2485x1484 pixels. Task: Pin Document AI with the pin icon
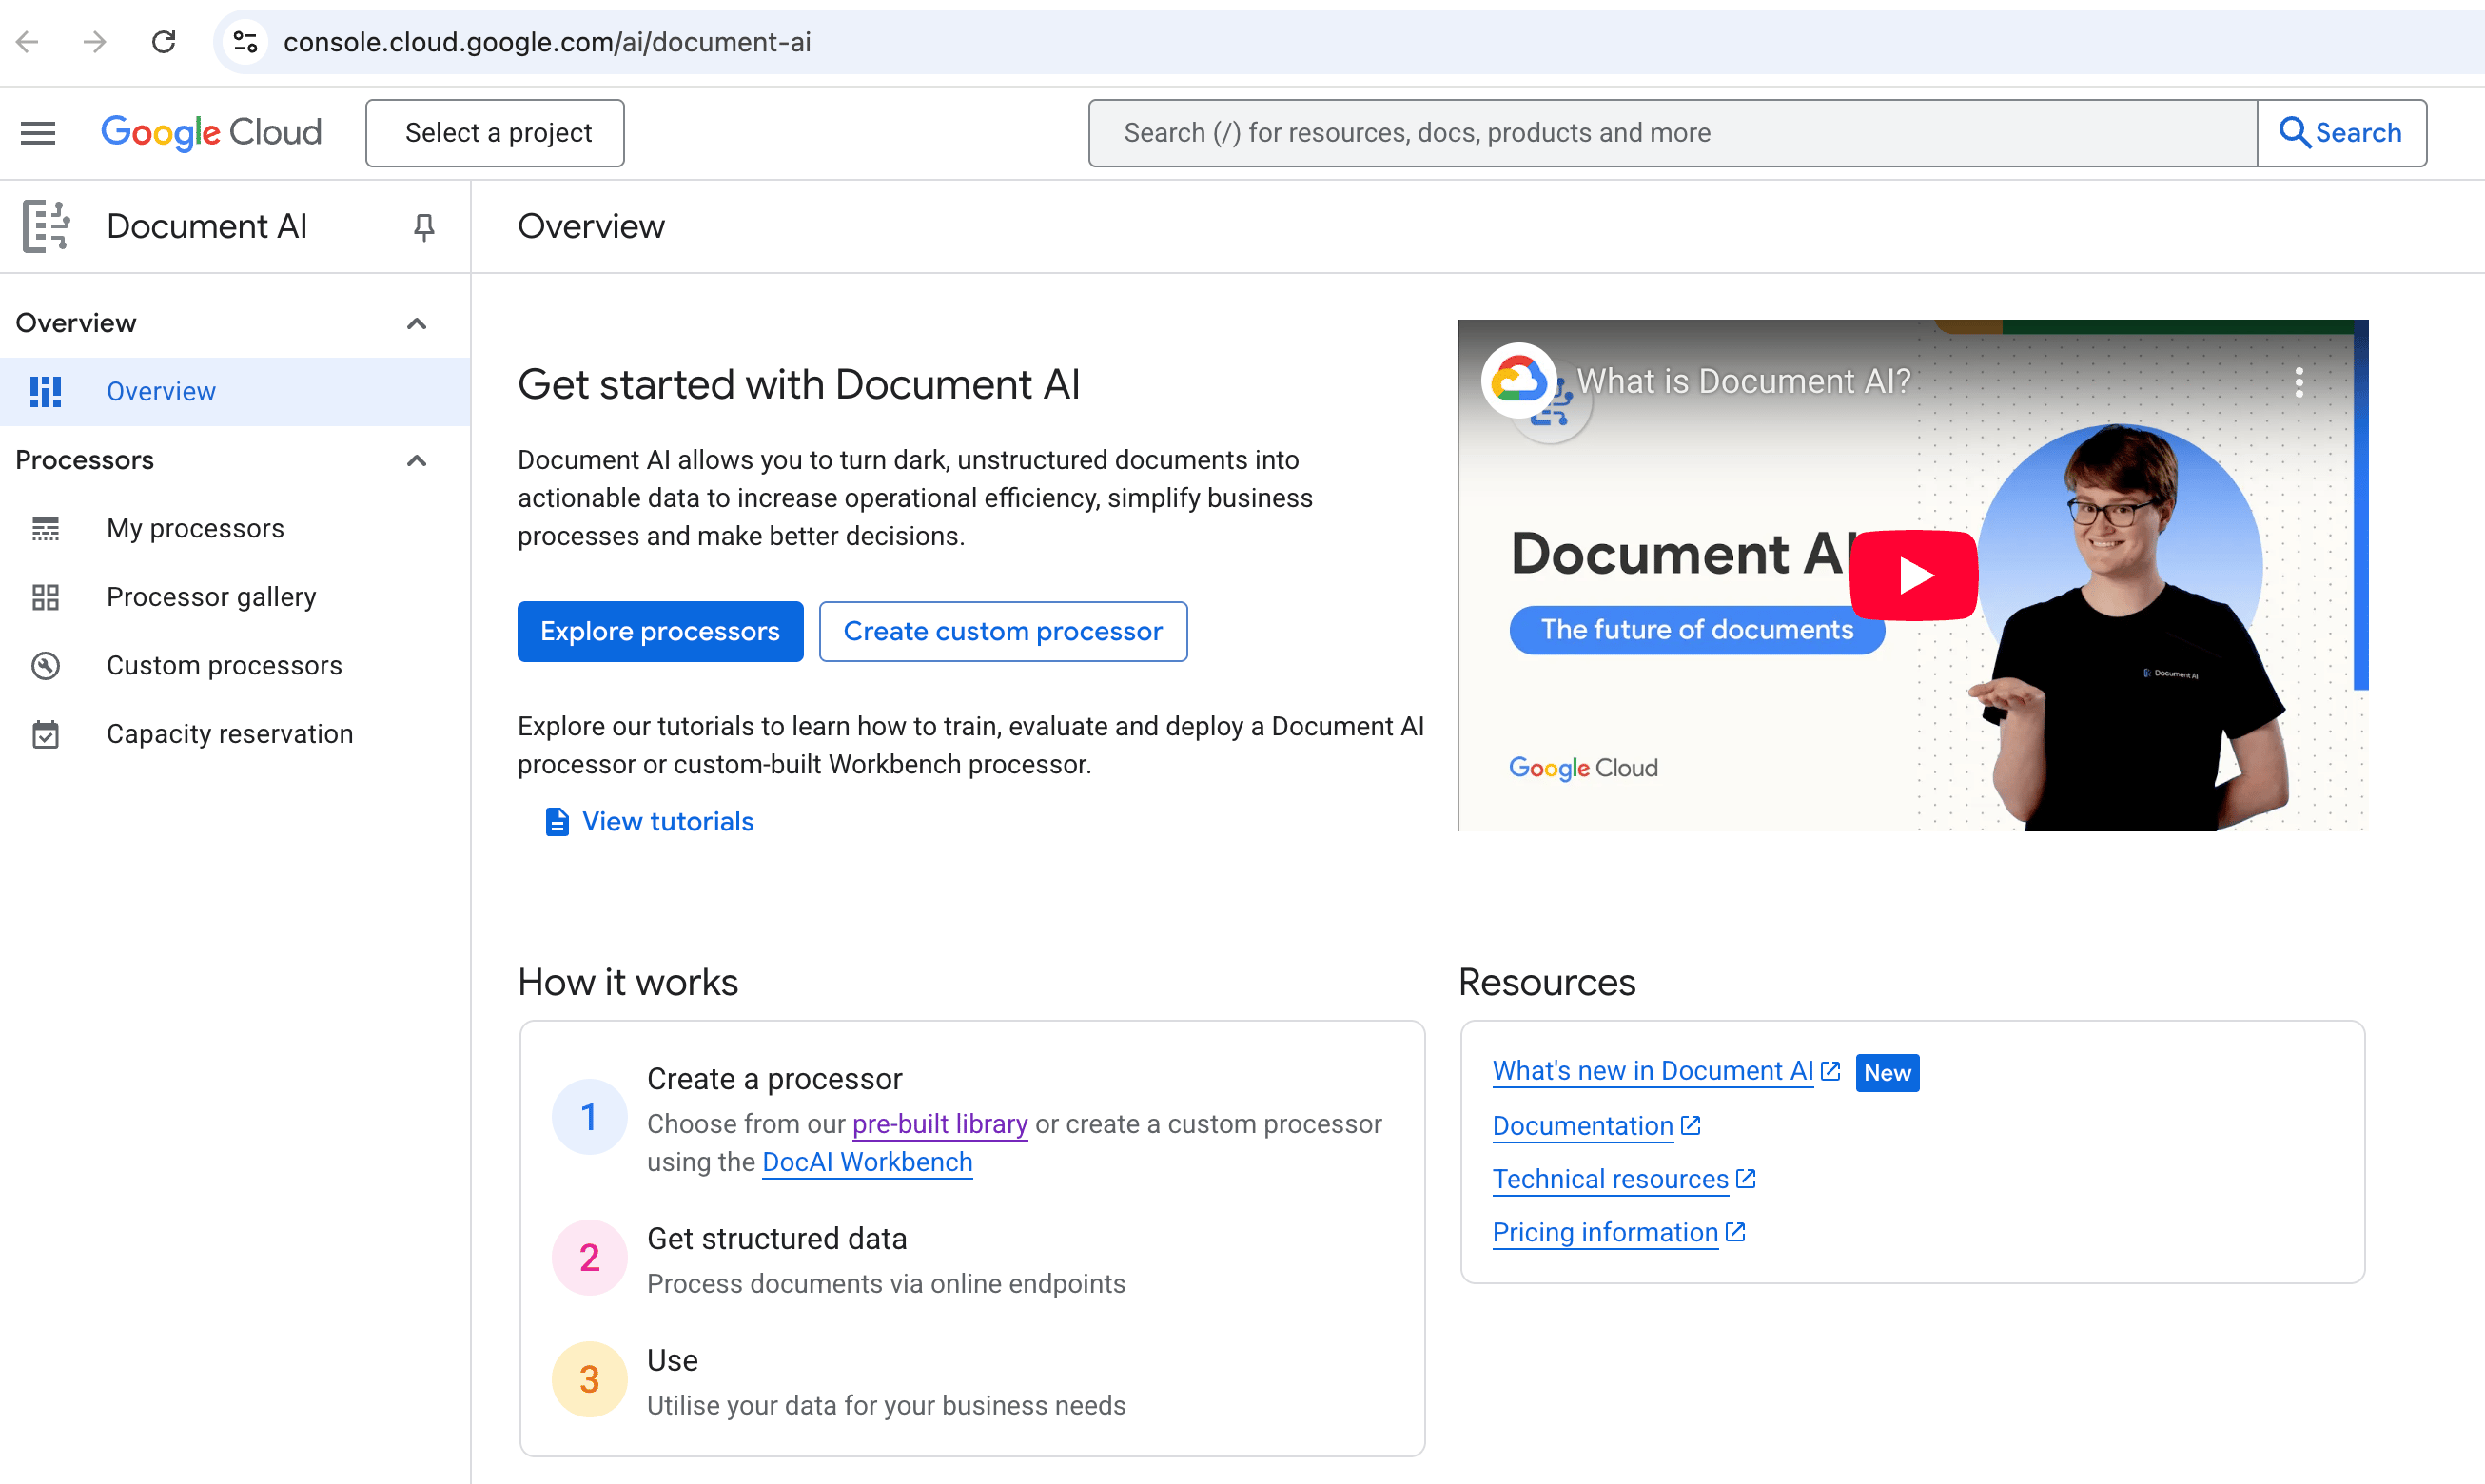[424, 227]
